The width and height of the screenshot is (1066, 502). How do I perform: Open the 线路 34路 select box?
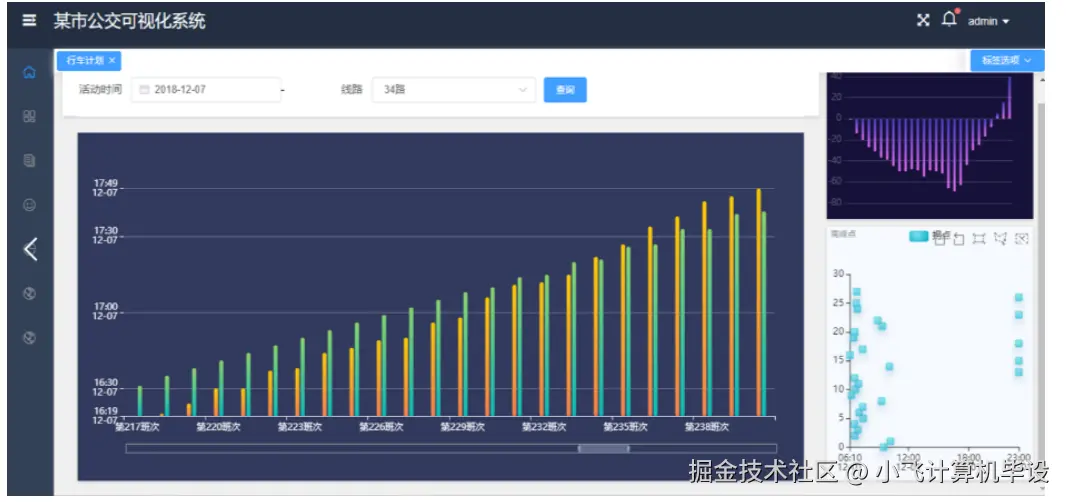(453, 90)
